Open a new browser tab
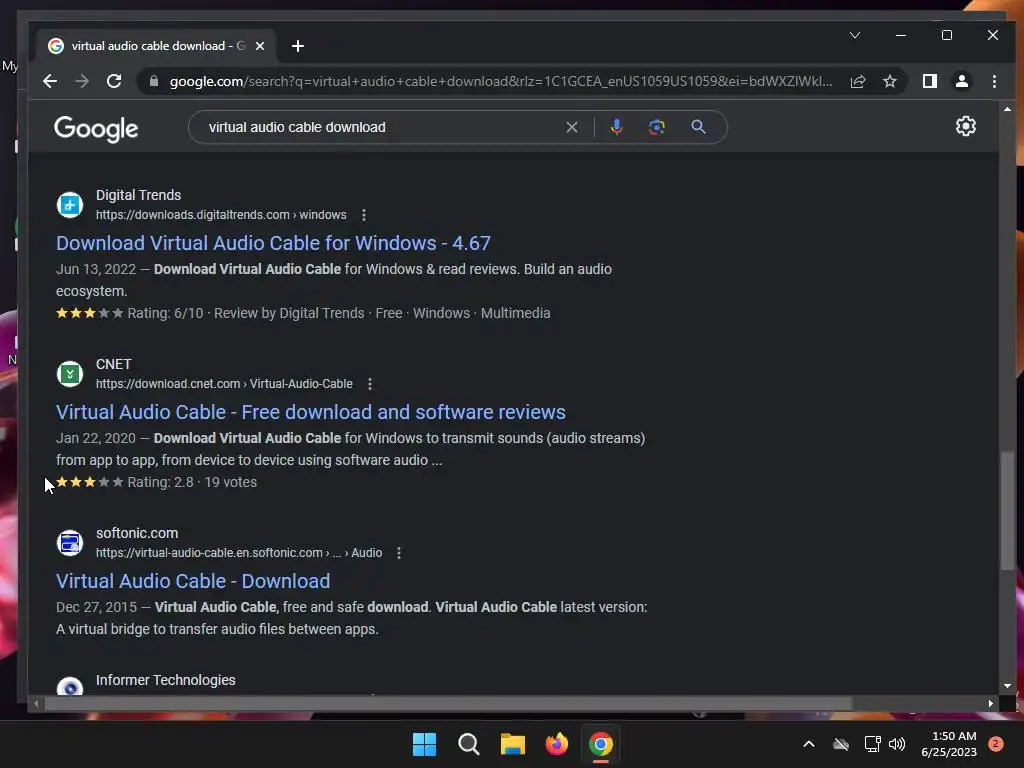This screenshot has height=768, width=1024. [x=298, y=46]
